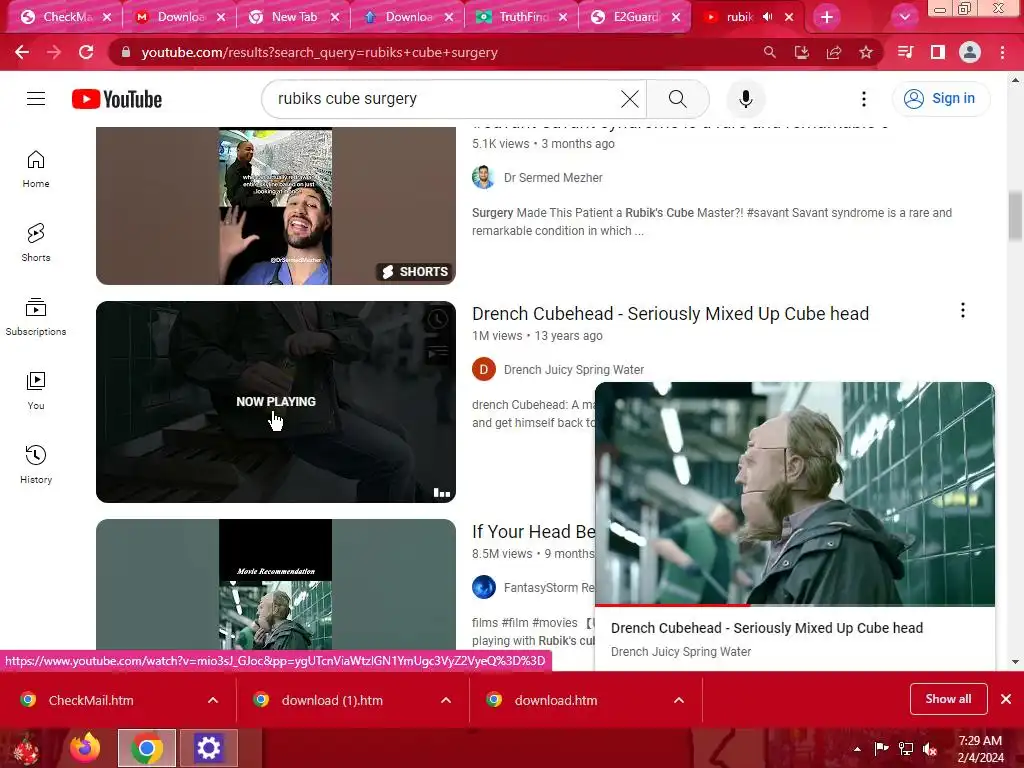Open a new tab with plus button
This screenshot has width=1024, height=768.
pos(827,17)
